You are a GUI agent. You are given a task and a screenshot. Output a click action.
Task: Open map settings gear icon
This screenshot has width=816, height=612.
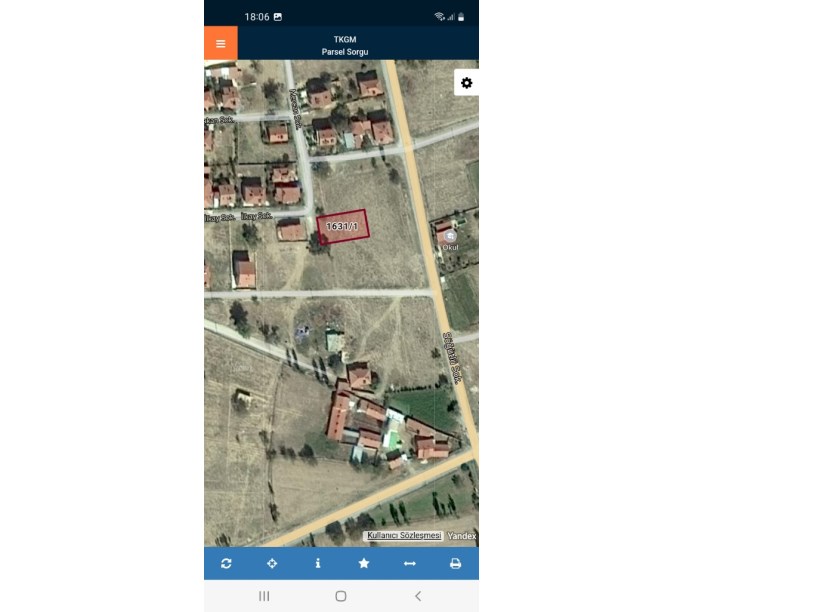[466, 83]
